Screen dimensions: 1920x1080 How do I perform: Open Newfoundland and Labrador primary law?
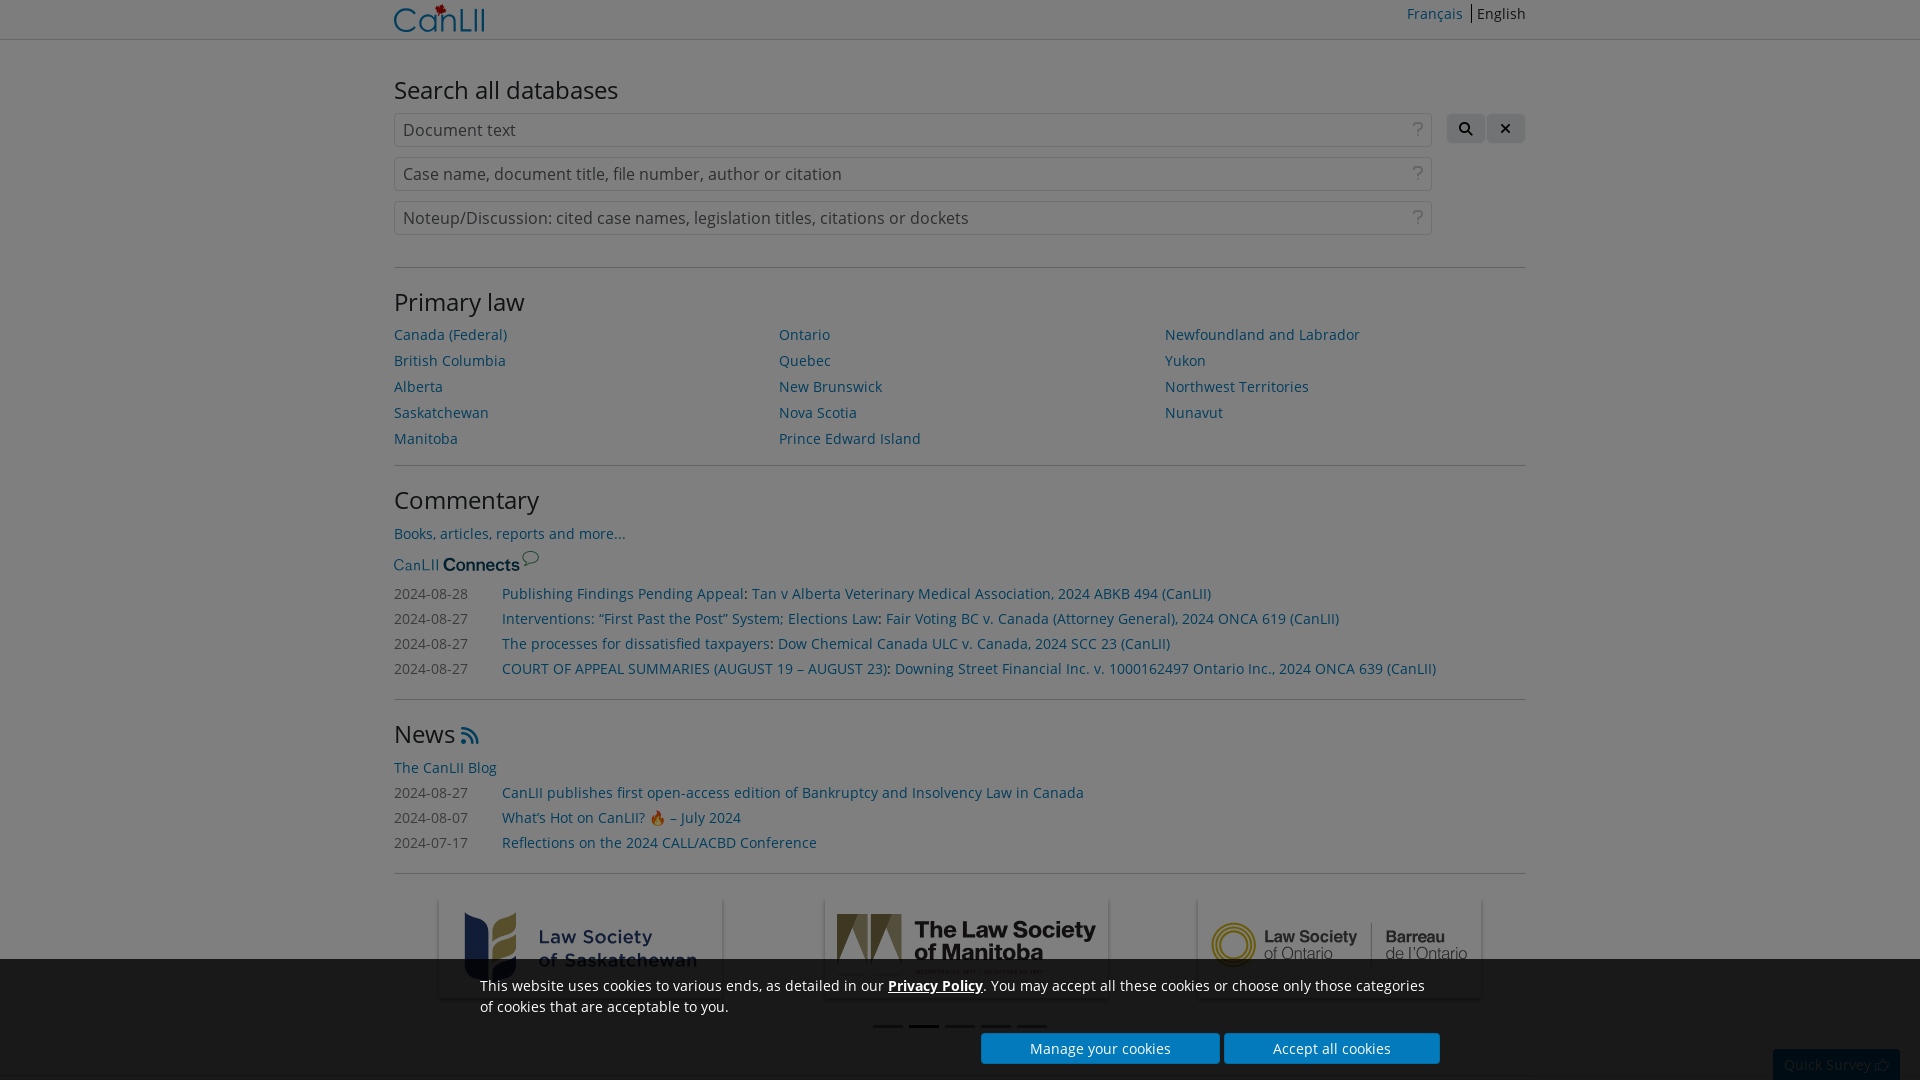tap(1262, 335)
